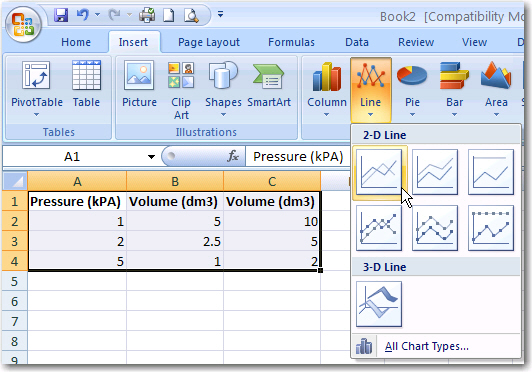Open the Undo history dropdown arrow
Image resolution: width=532 pixels, height=372 pixels.
click(x=97, y=15)
